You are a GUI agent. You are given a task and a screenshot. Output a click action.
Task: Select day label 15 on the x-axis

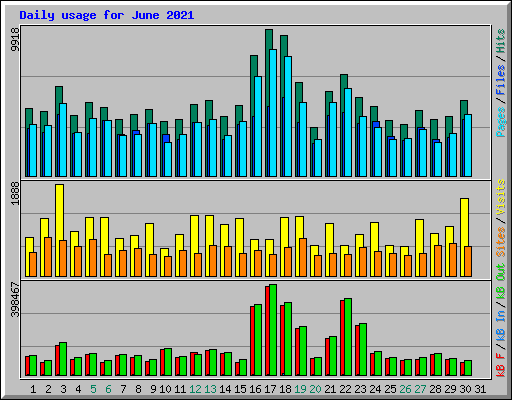[x=240, y=389]
